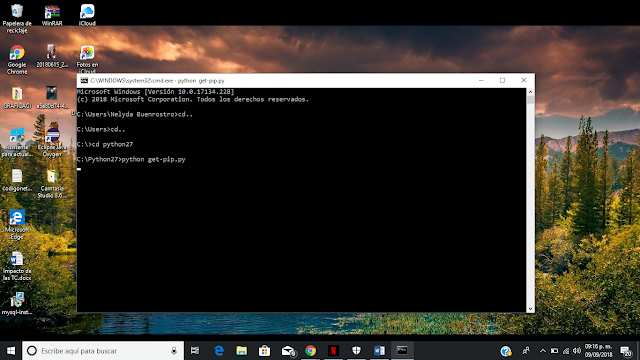This screenshot has width=640, height=360.
Task: Select the codigonet text file on desktop
Action: (17, 180)
